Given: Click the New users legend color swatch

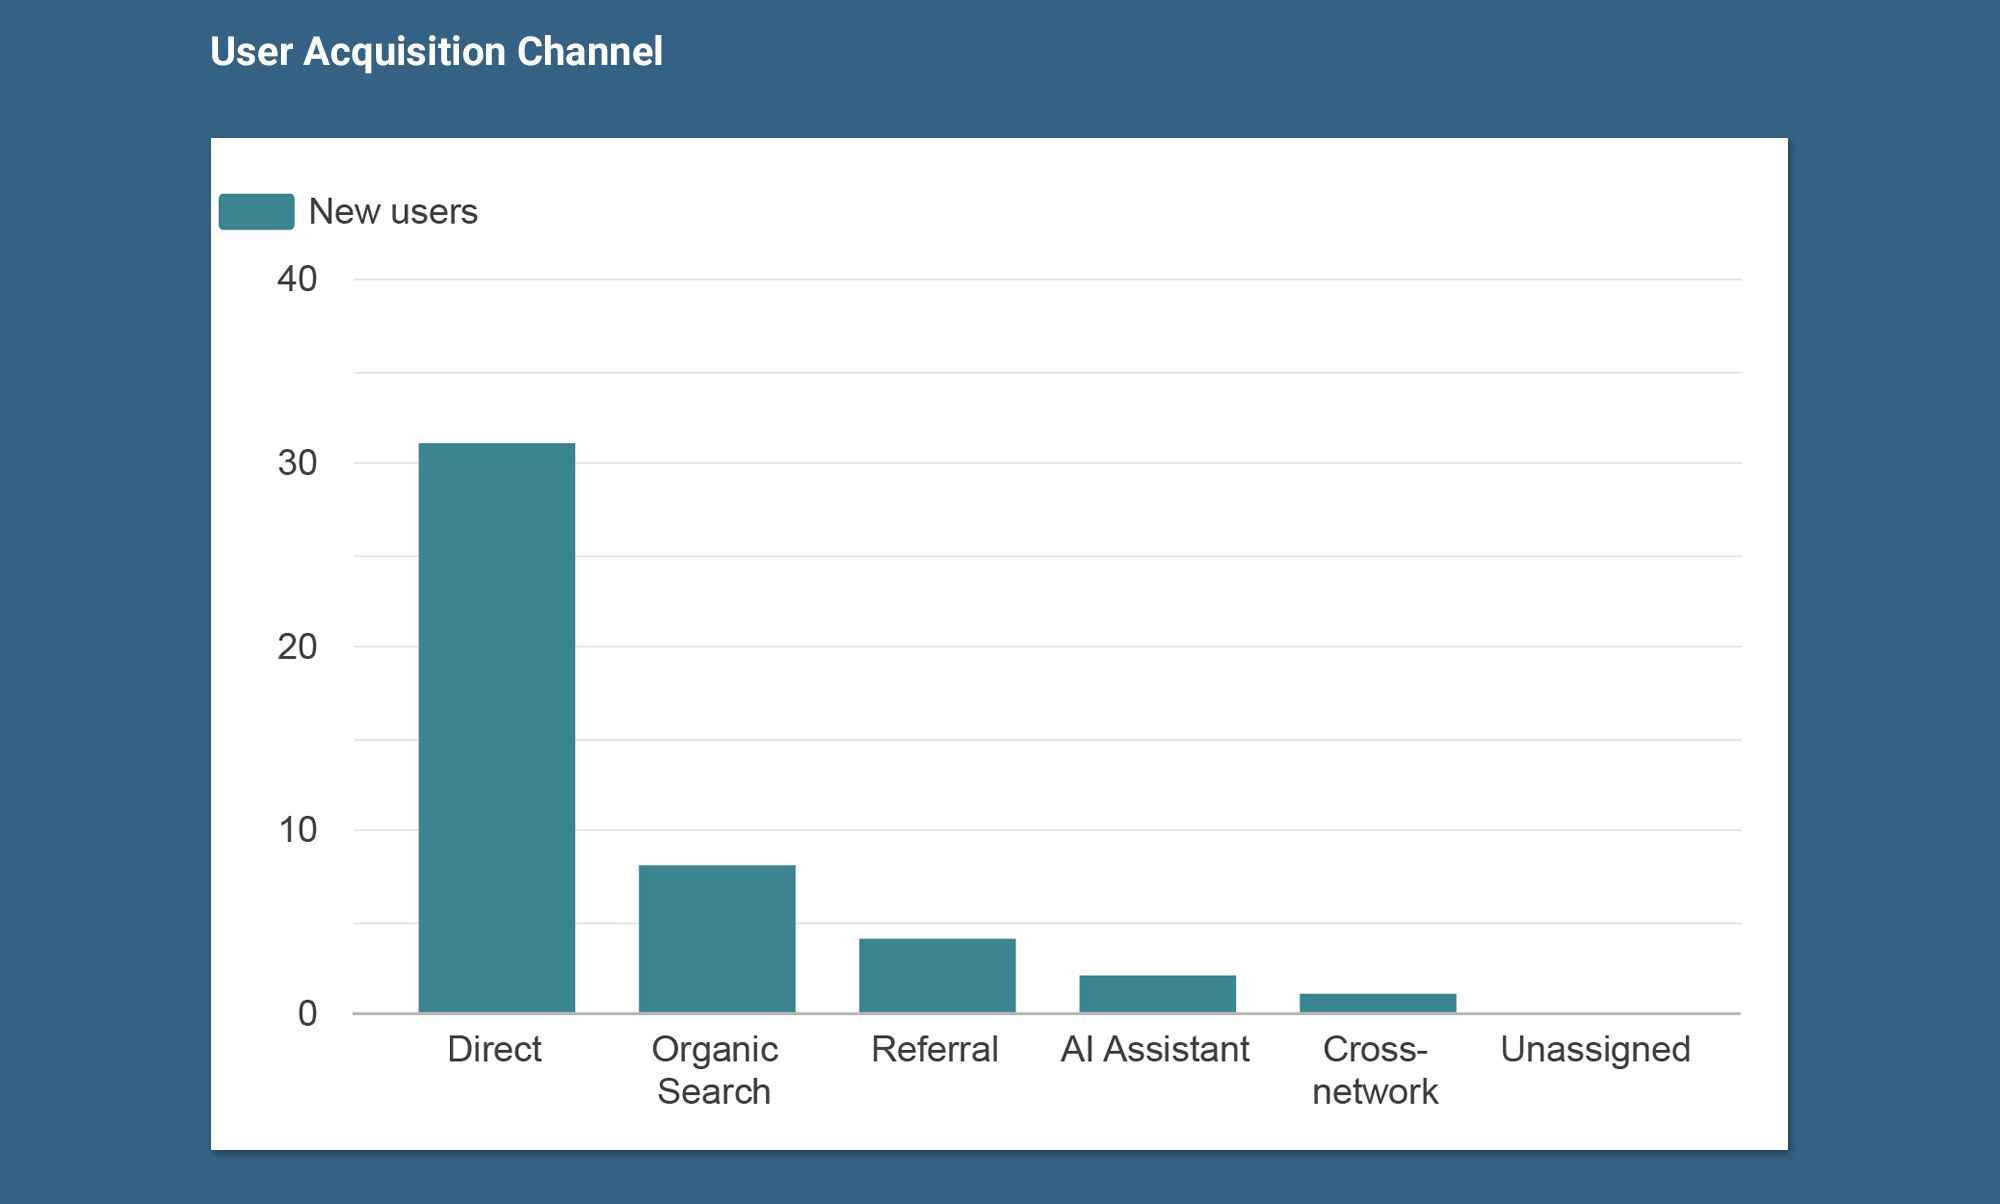Looking at the screenshot, I should (x=256, y=212).
